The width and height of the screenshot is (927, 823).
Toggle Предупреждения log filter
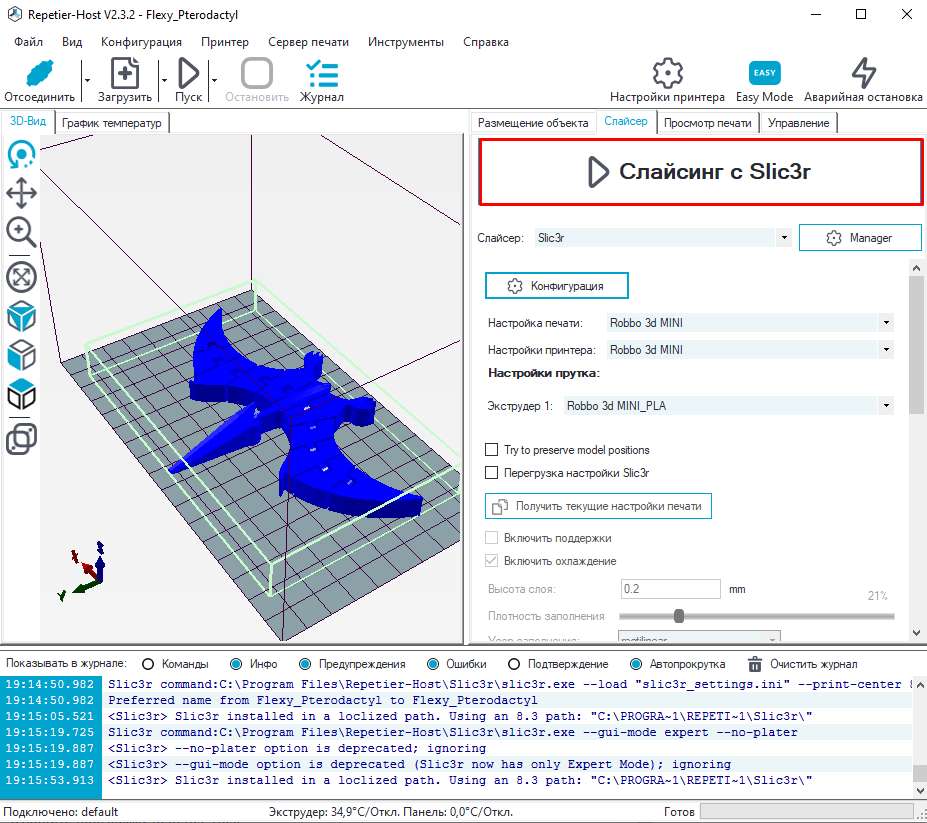click(305, 664)
